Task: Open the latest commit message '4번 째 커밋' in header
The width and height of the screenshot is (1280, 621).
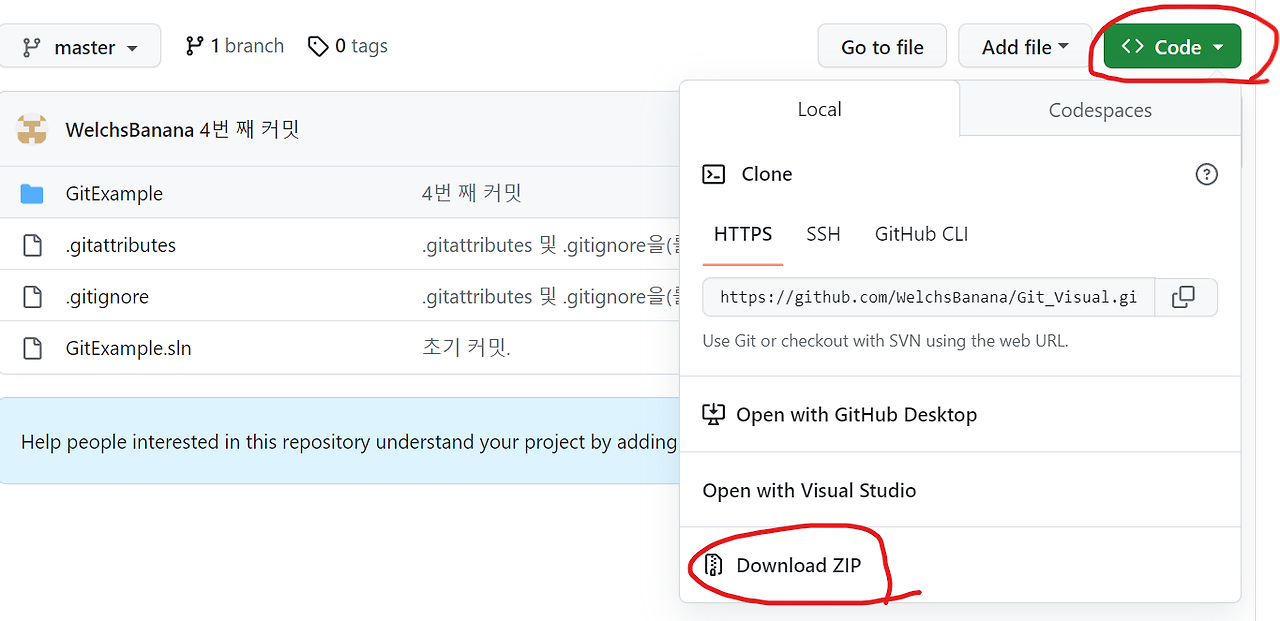Action: coord(250,130)
